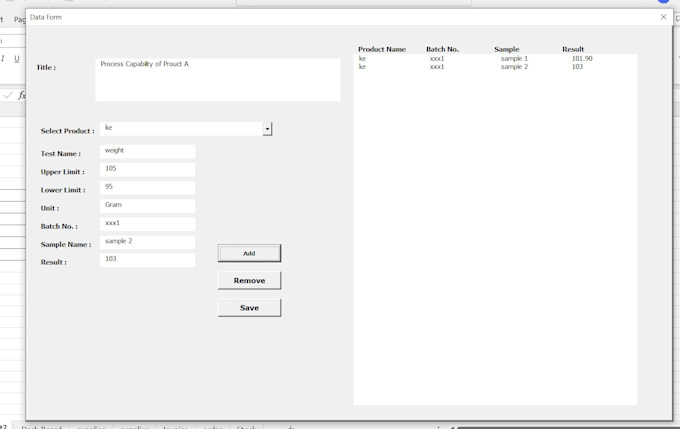Select the result value '101.90' in list
680x429 pixels.
[582, 59]
